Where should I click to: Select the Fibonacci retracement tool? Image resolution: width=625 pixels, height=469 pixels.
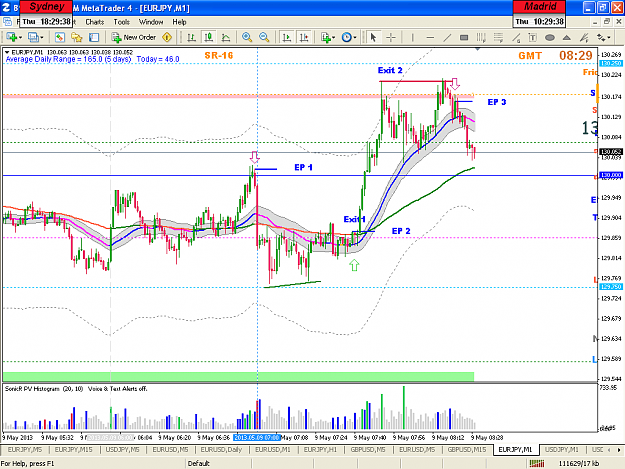(498, 37)
